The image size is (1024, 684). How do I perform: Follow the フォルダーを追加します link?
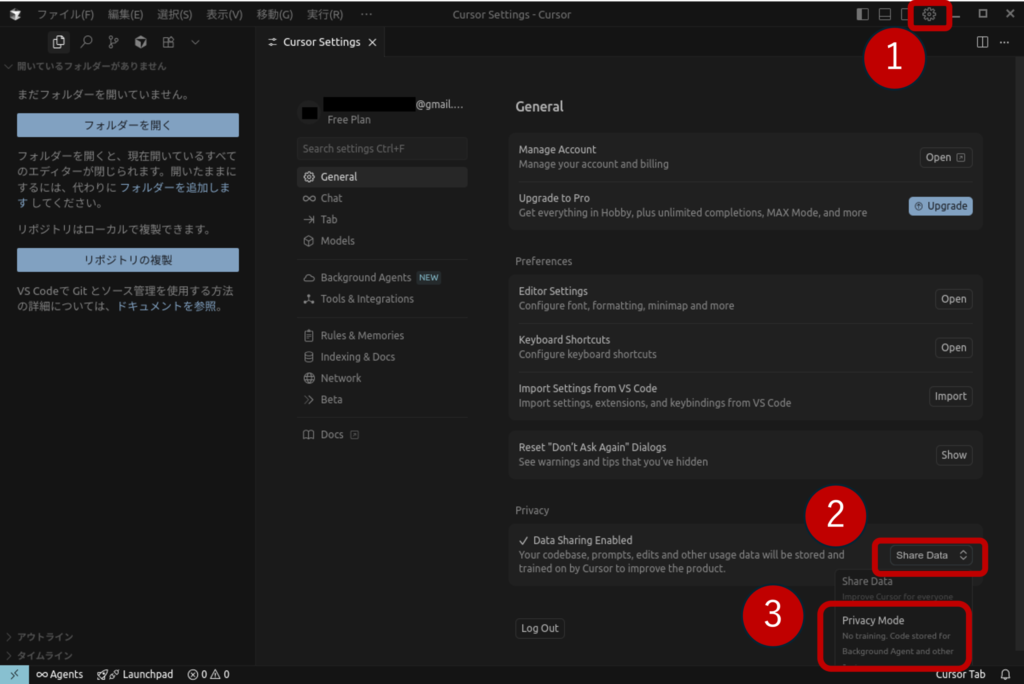[x=174, y=187]
